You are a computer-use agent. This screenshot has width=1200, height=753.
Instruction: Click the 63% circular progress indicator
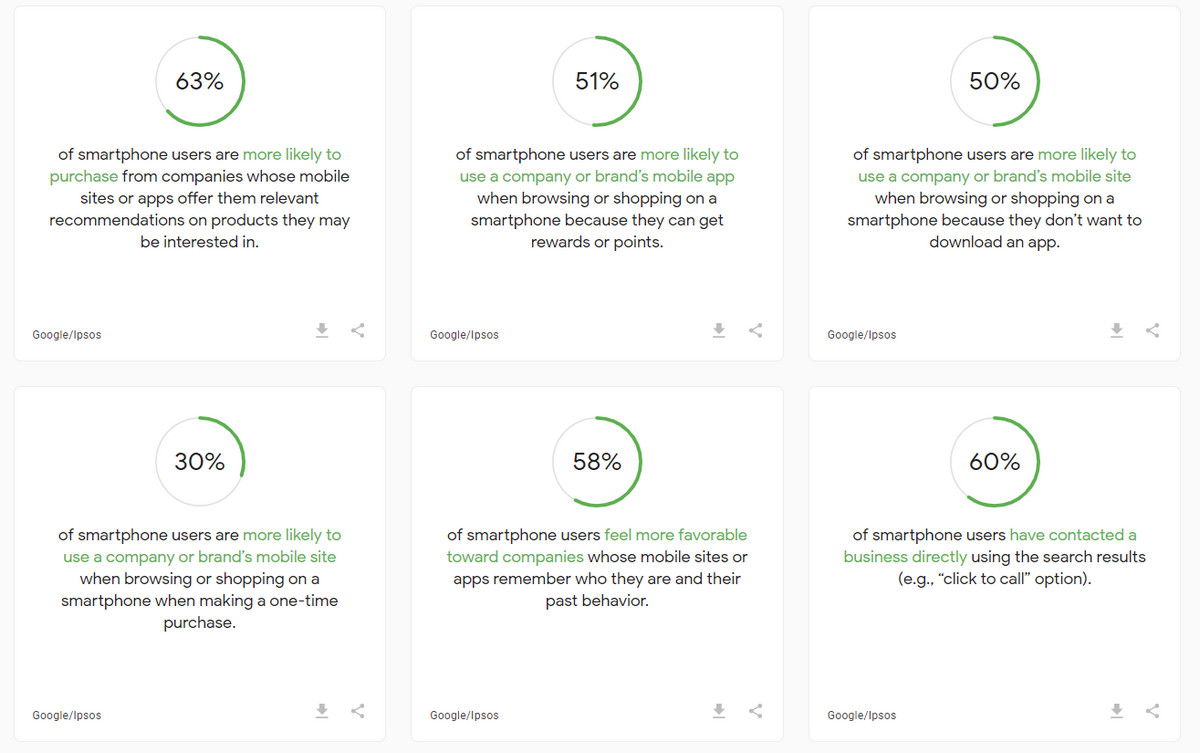click(200, 82)
